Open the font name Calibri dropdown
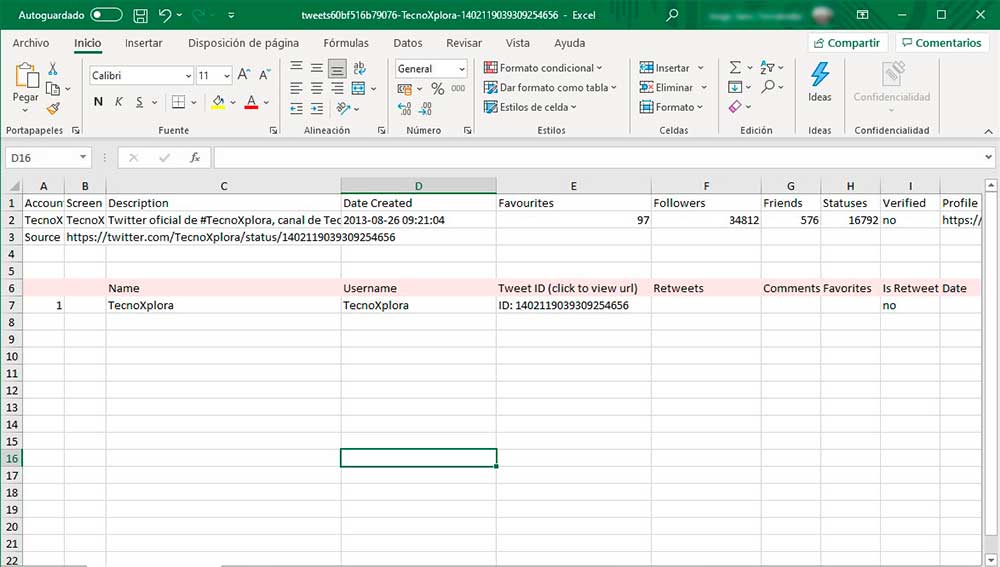Viewport: 1000px width, 567px height. coord(188,75)
